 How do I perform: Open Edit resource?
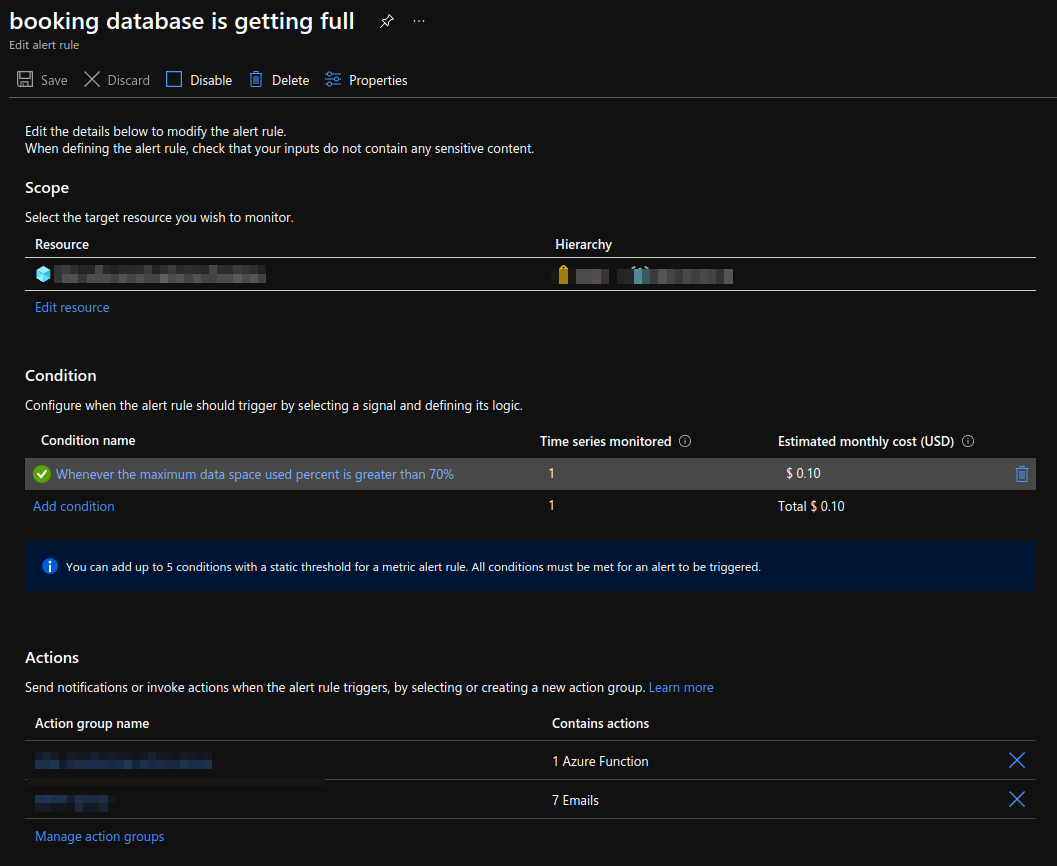coord(71,307)
